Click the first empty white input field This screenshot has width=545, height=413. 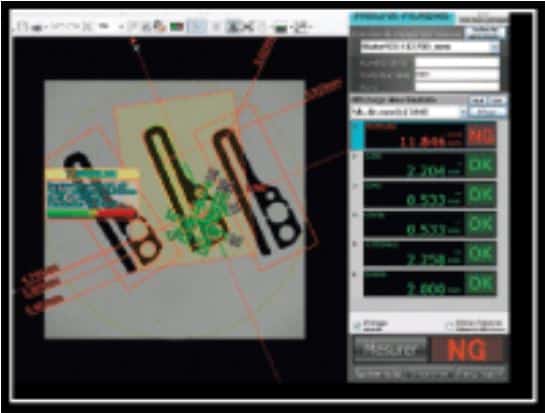pyautogui.click(x=457, y=63)
